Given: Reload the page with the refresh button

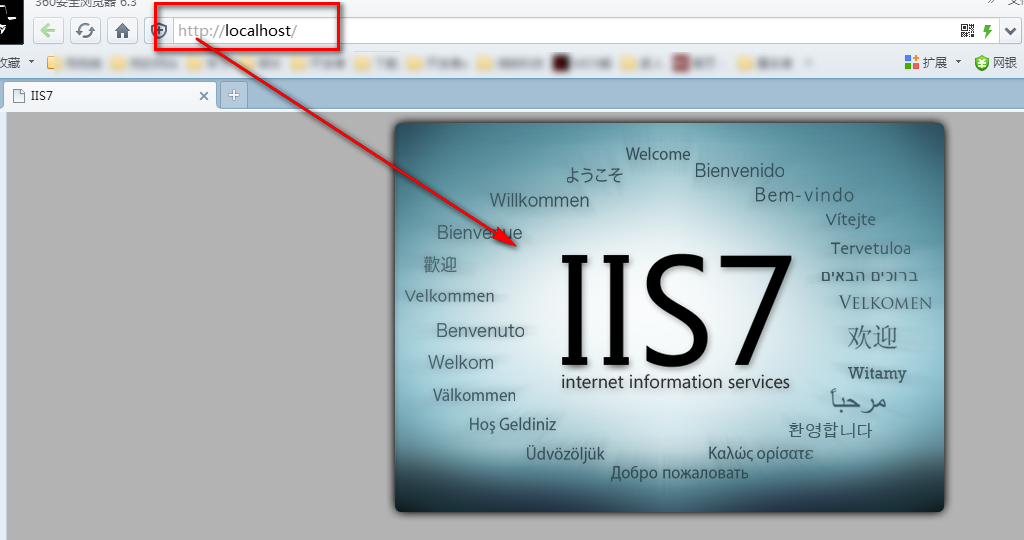Looking at the screenshot, I should tap(86, 31).
